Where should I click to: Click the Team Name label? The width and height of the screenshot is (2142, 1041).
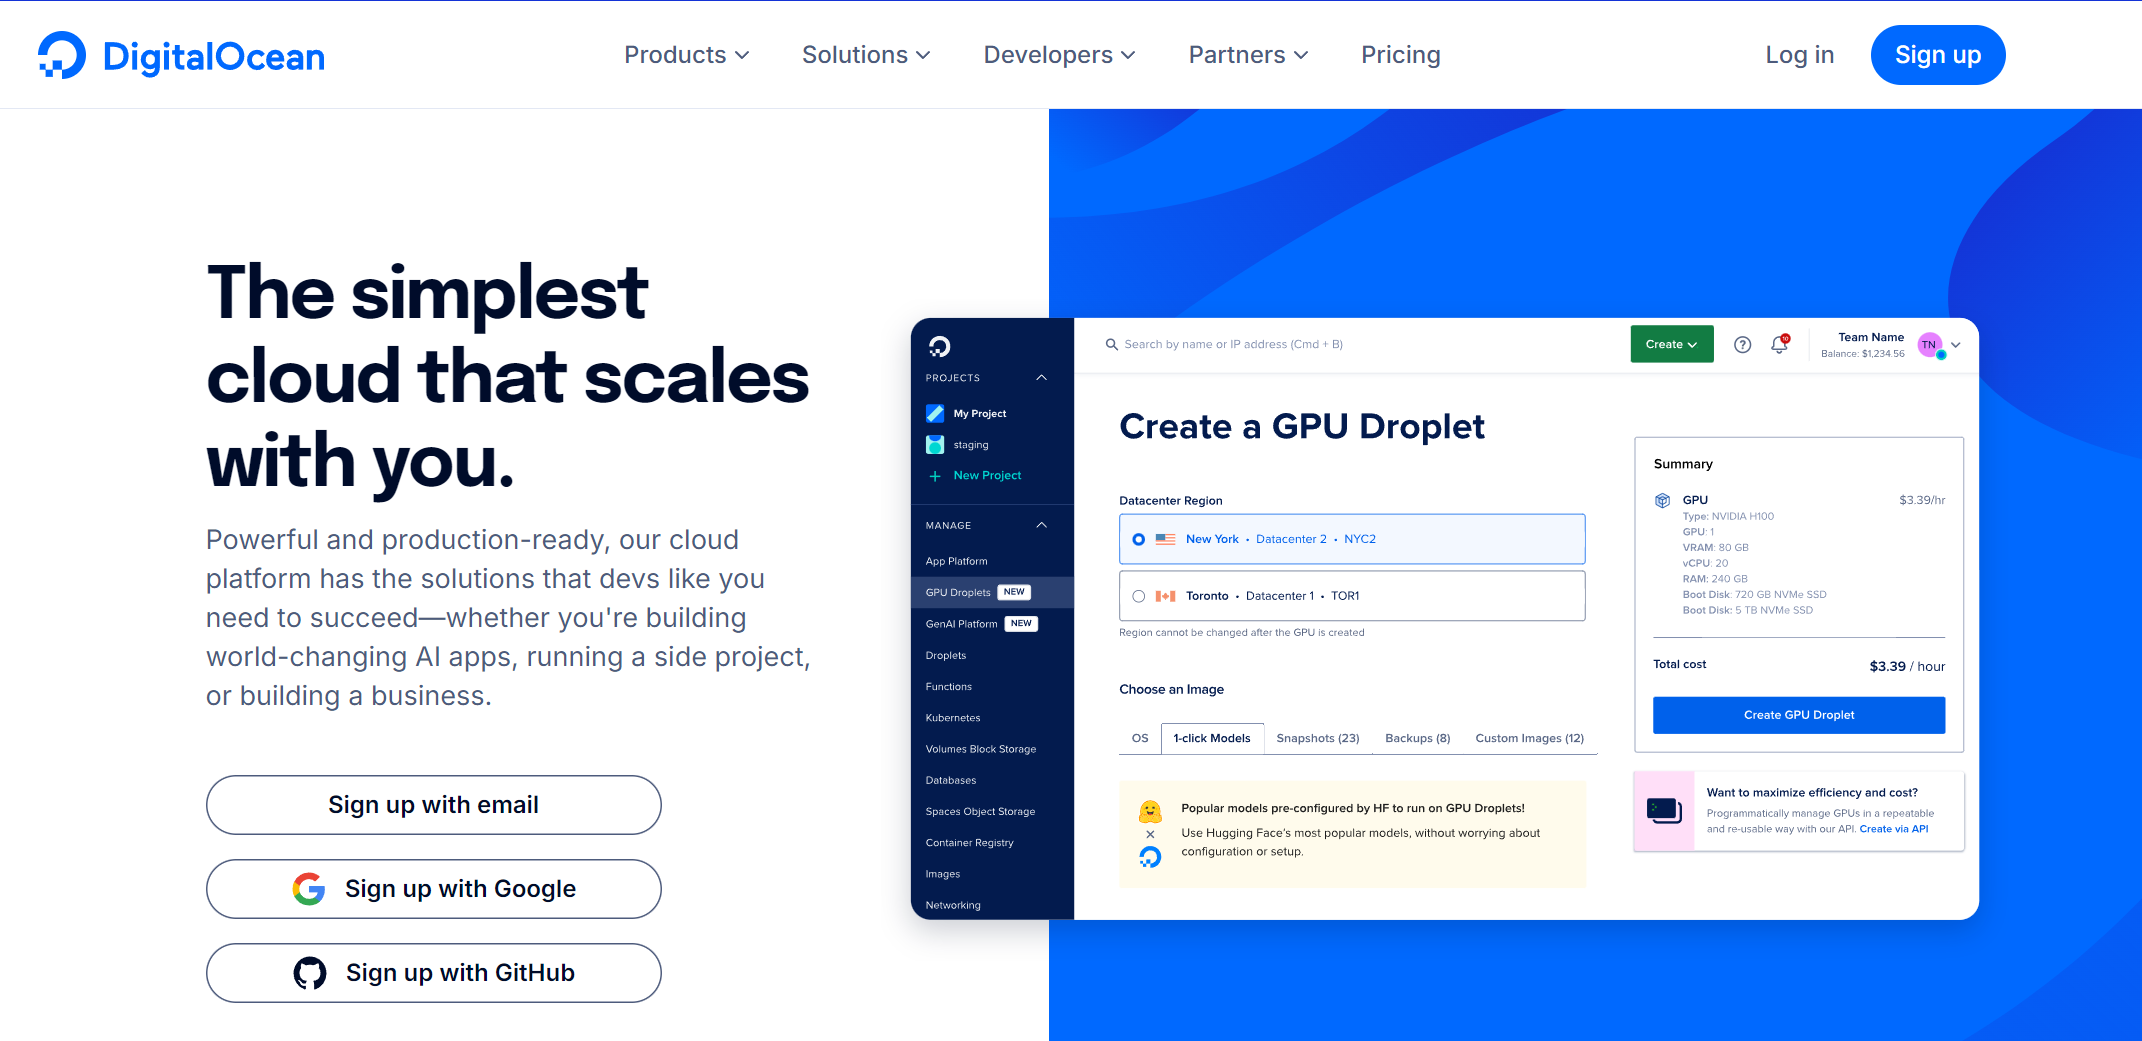pyautogui.click(x=1870, y=337)
